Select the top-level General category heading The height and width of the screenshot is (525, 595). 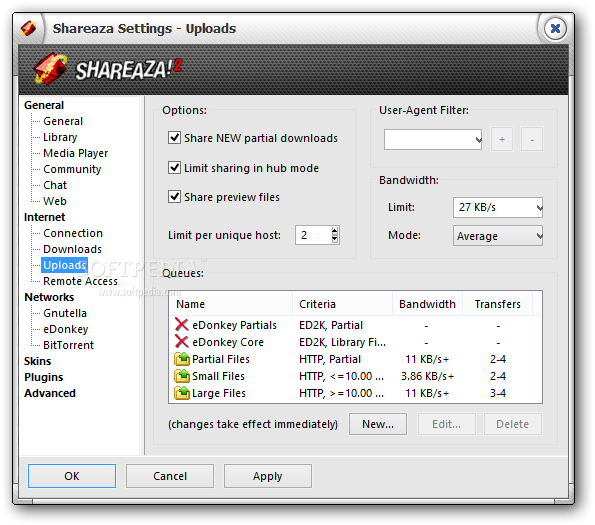(x=44, y=105)
